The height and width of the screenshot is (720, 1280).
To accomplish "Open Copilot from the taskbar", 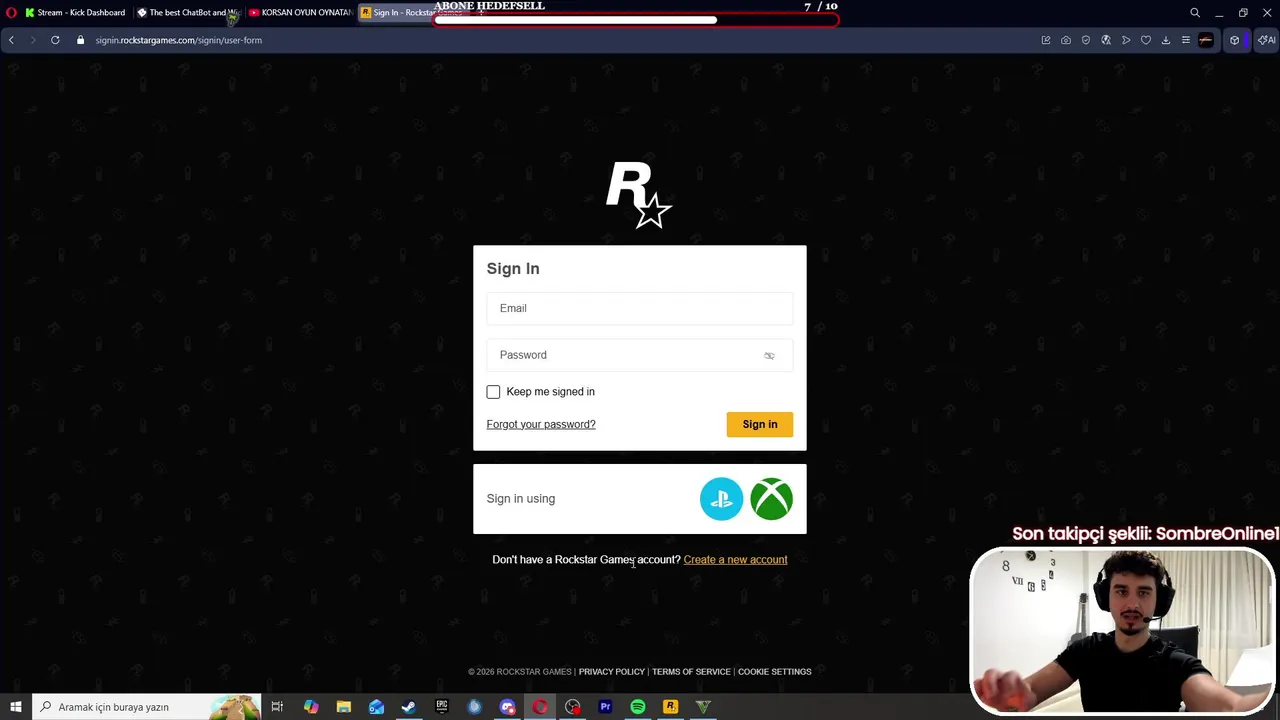I will coord(311,707).
